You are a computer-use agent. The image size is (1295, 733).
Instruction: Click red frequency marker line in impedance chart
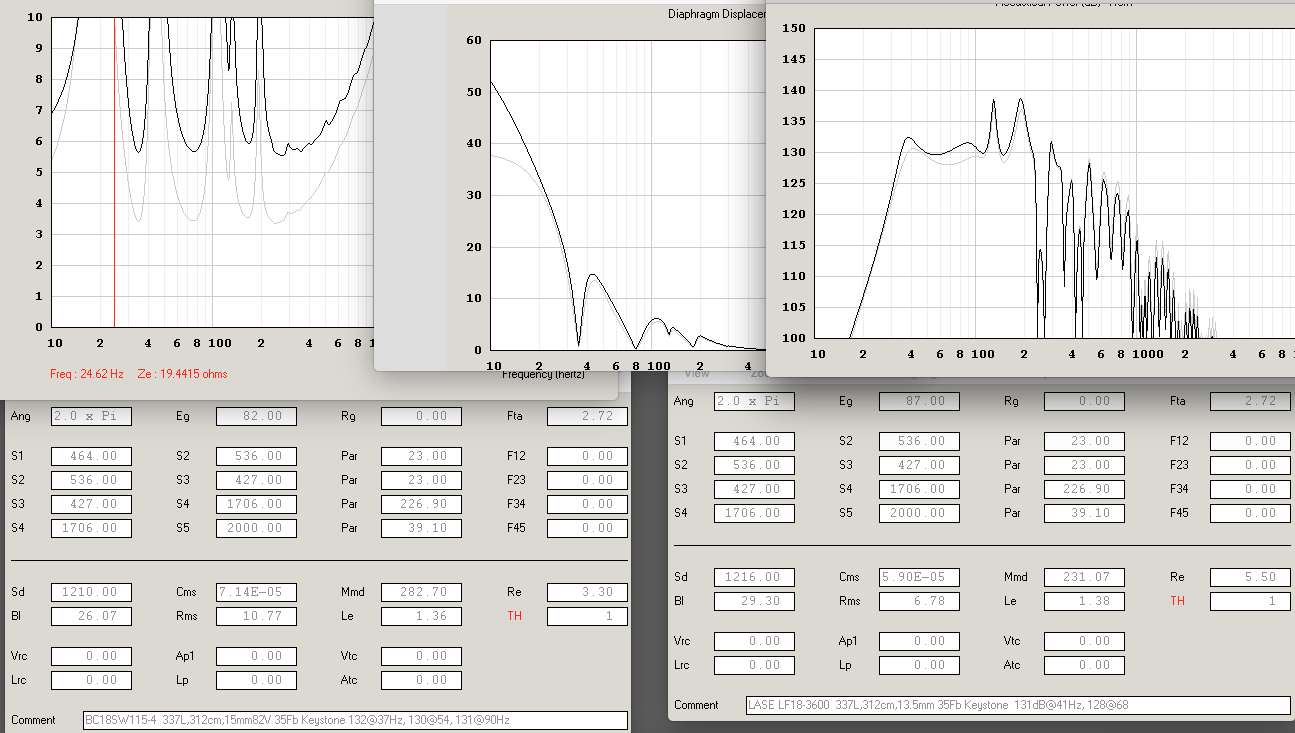coord(114,172)
